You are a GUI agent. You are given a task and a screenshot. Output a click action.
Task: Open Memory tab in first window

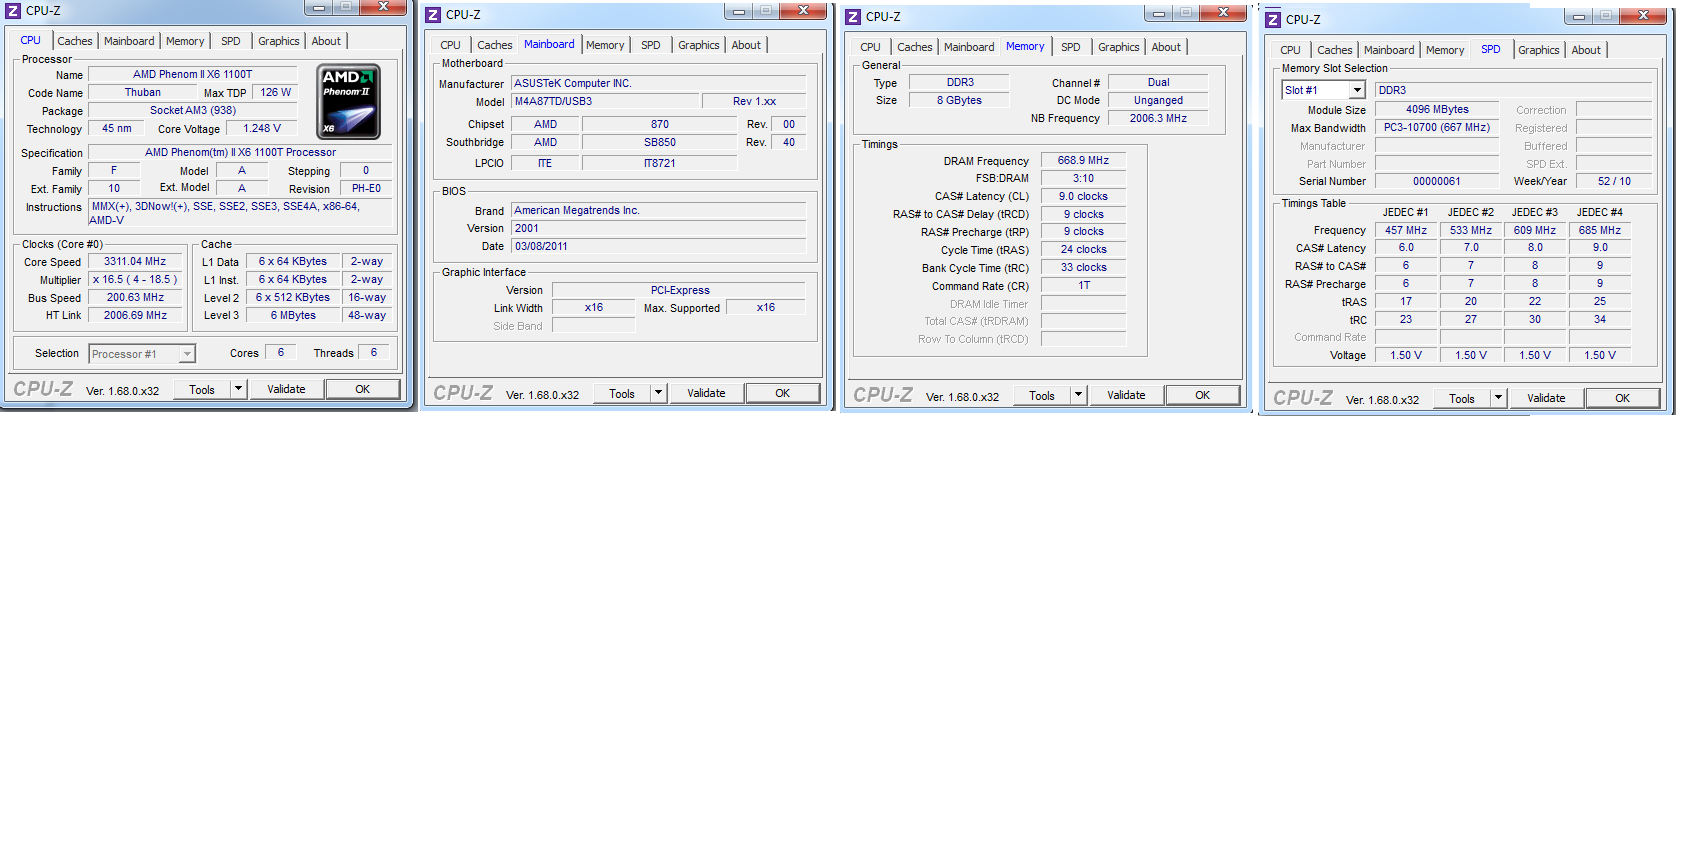click(x=185, y=41)
